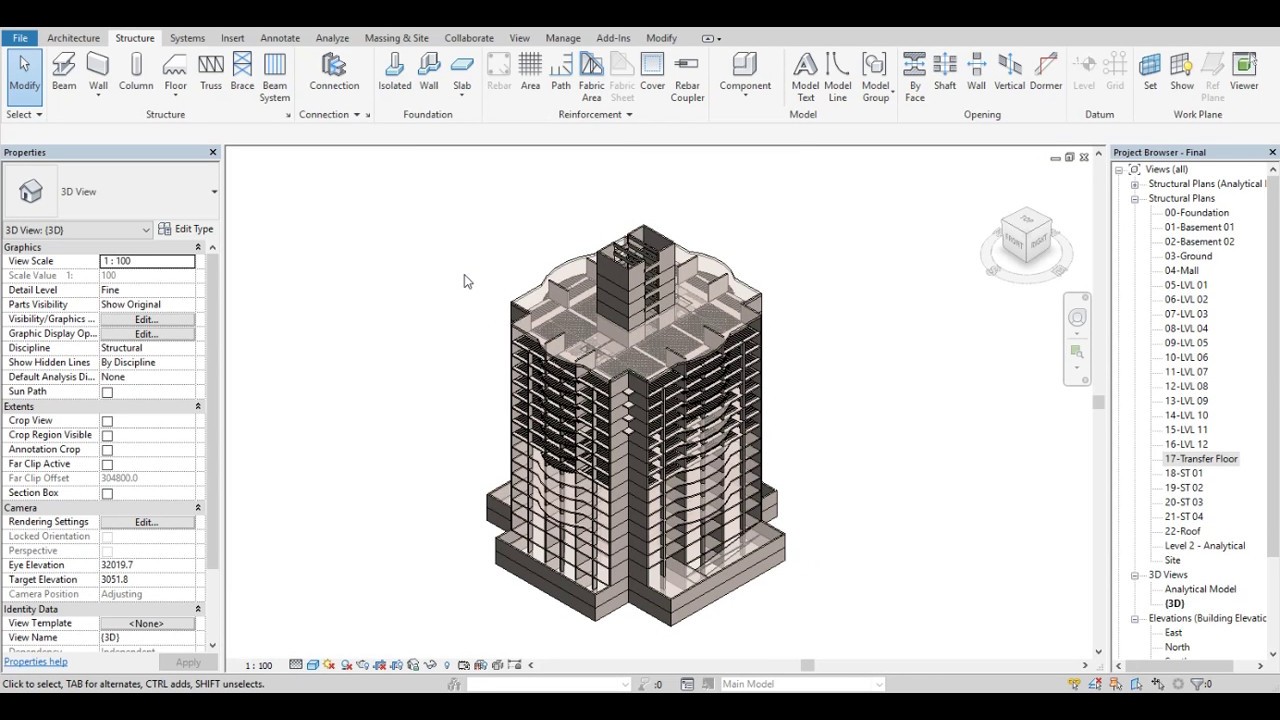Open the File menu tab

click(x=20, y=38)
